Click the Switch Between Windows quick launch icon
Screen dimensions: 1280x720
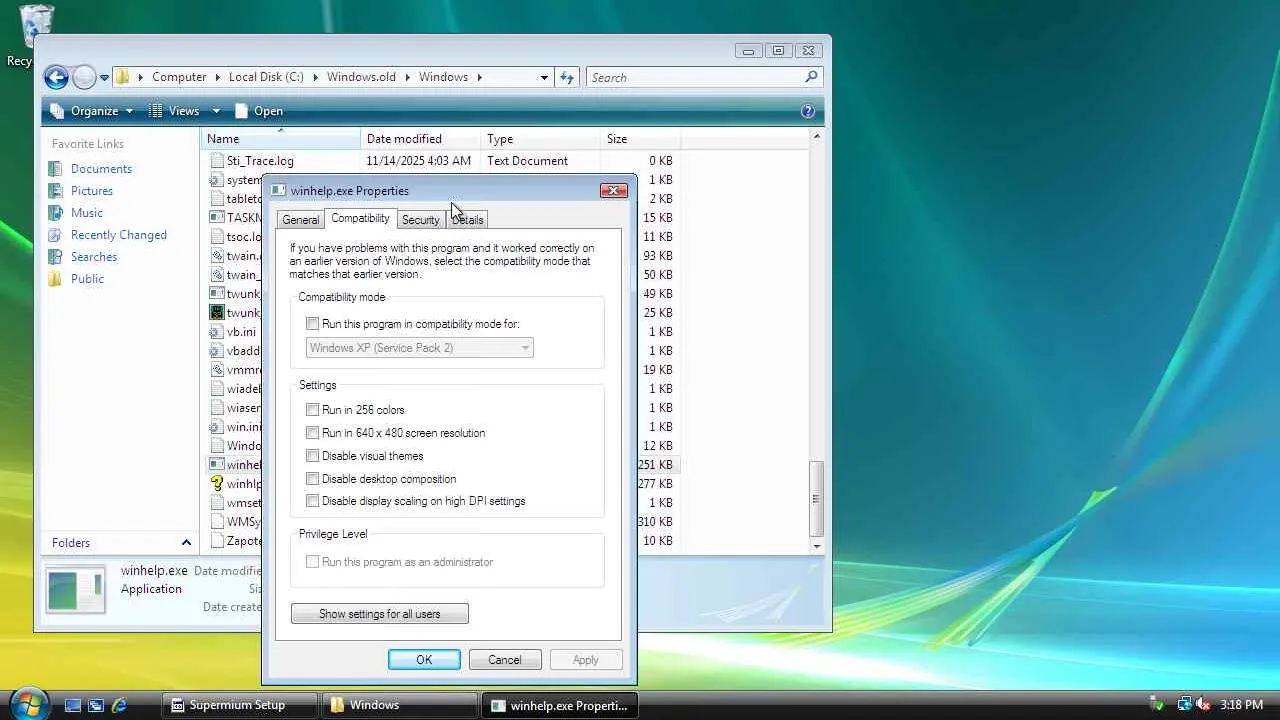tap(96, 705)
